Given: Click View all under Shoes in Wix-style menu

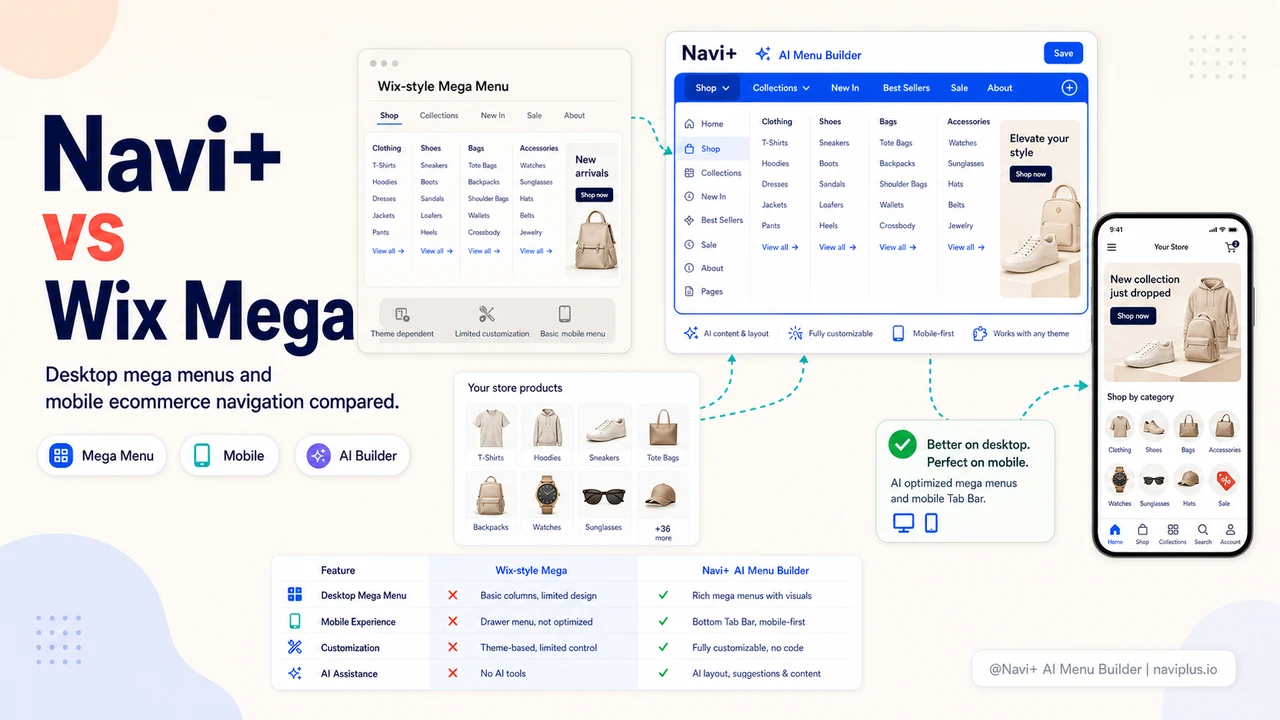Looking at the screenshot, I should (x=436, y=251).
